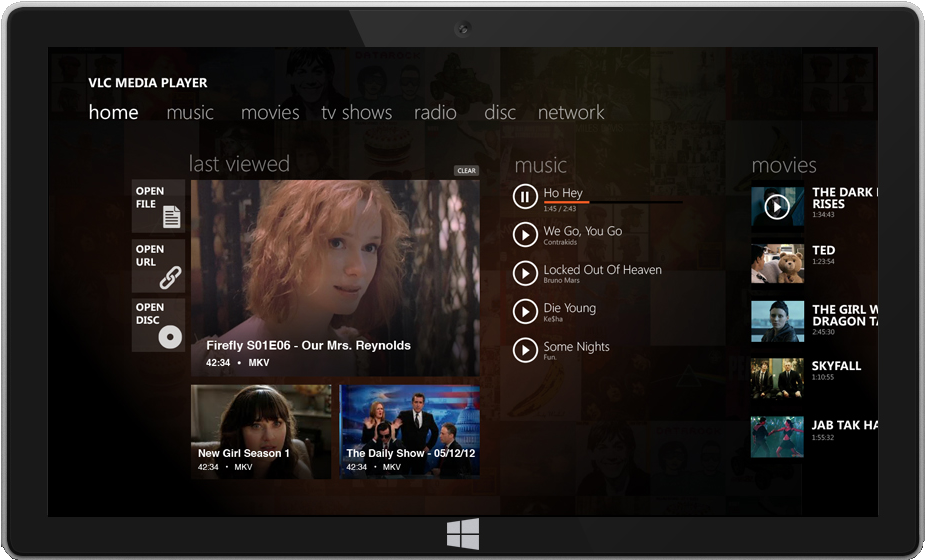Click the Die Young title text

click(x=569, y=308)
